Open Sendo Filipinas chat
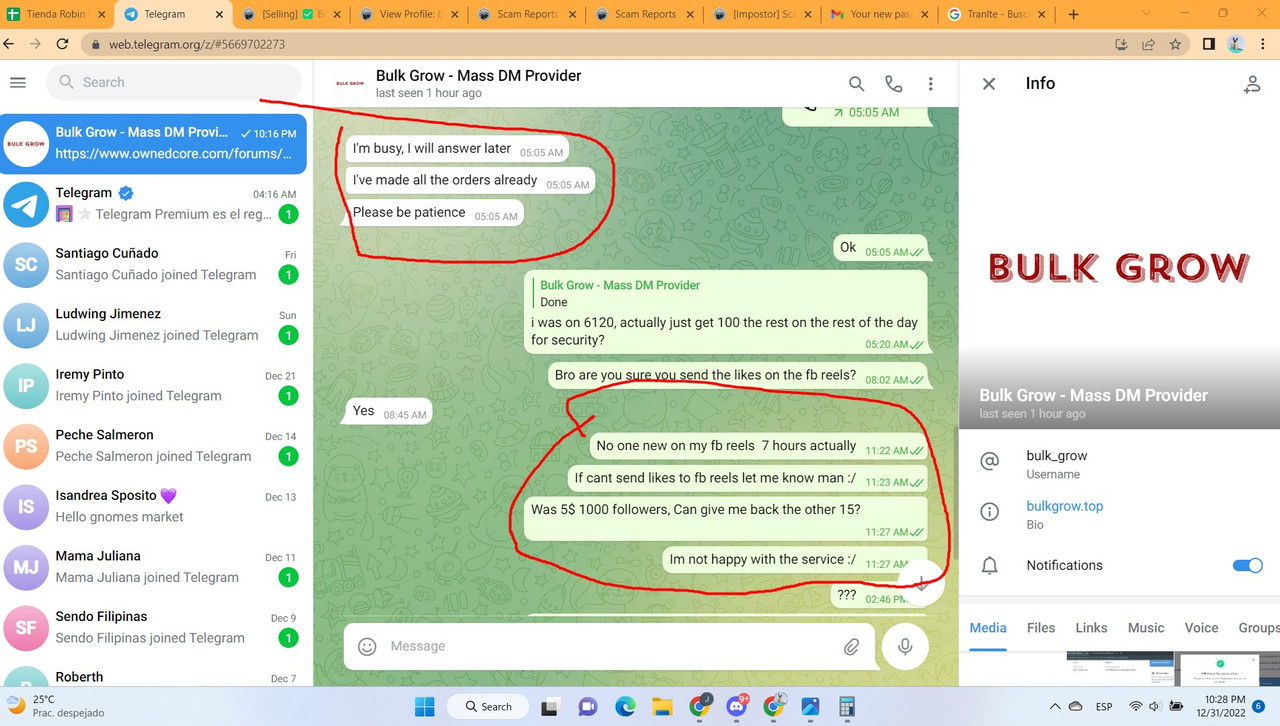The width and height of the screenshot is (1280, 726). [x=153, y=627]
